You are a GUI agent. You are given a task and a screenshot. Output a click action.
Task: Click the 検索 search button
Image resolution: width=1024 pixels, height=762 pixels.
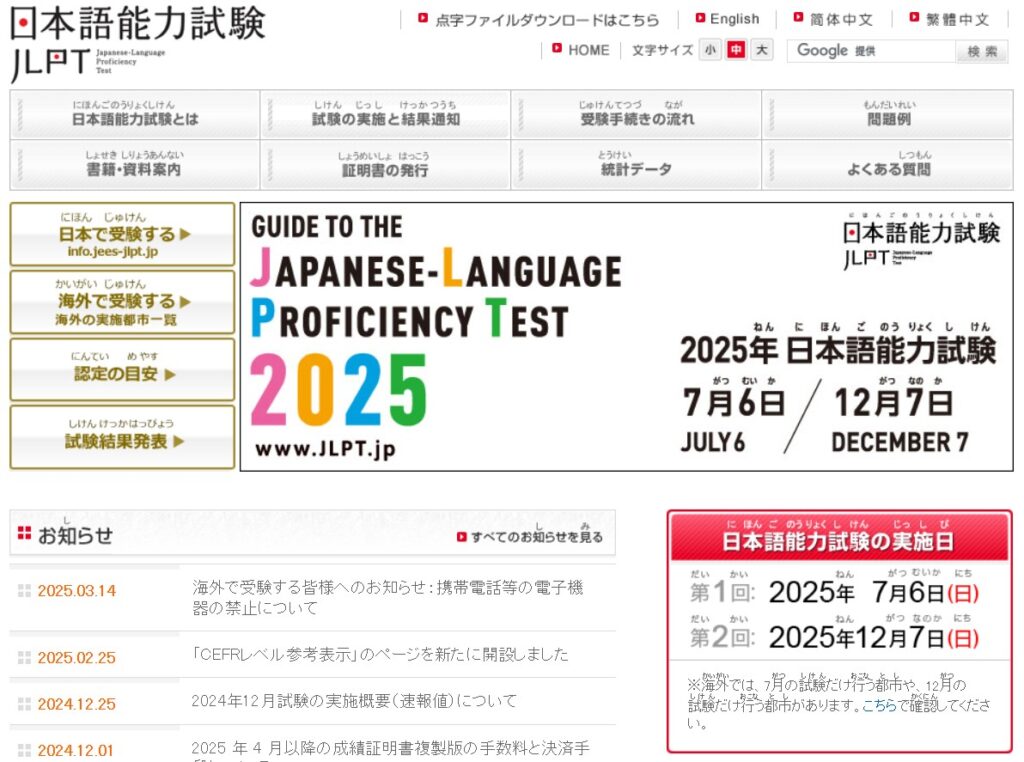coord(982,52)
